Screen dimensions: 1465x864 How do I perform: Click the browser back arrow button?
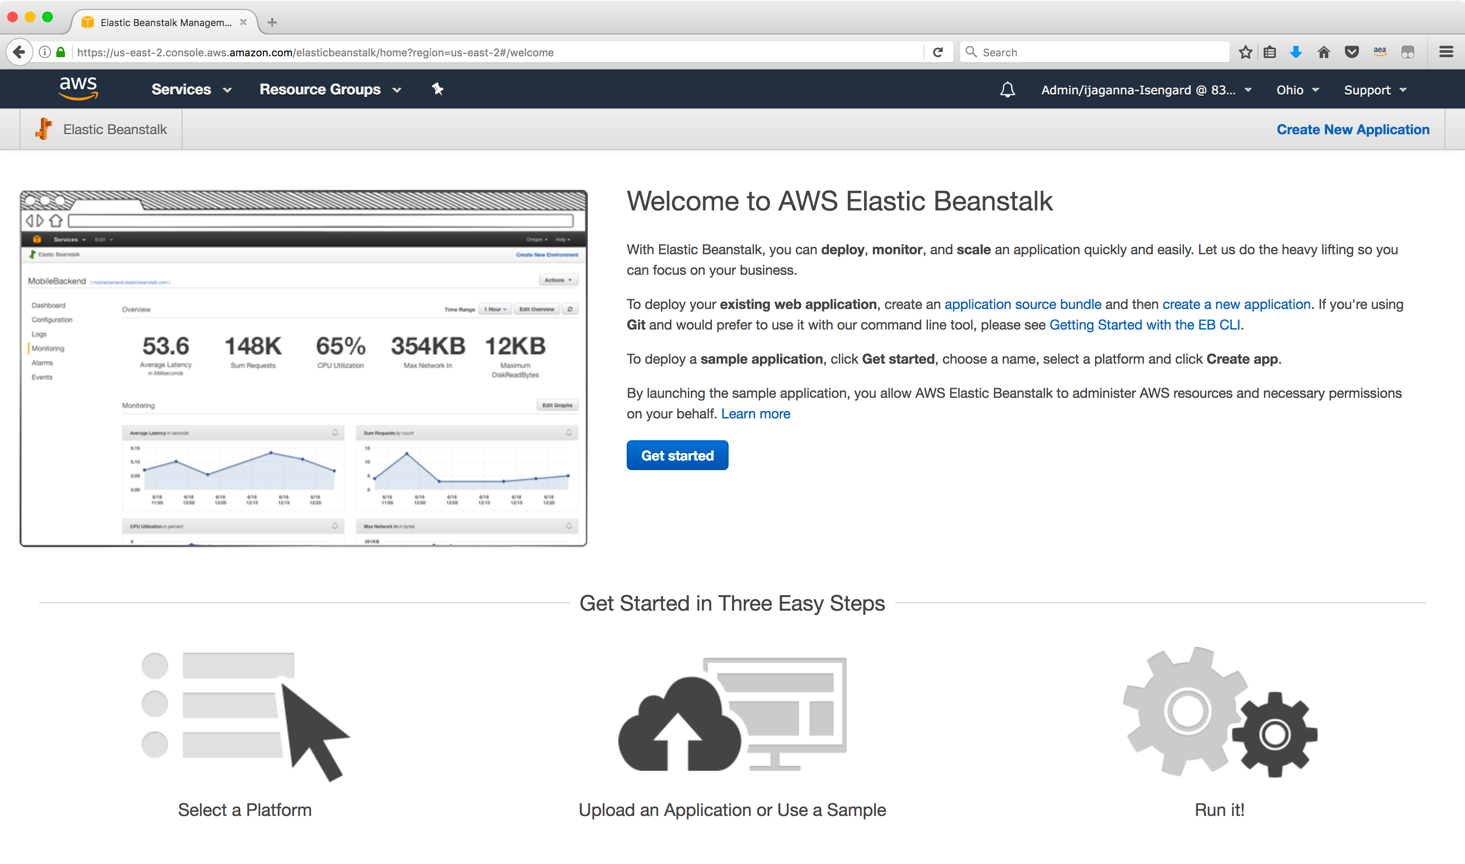point(19,52)
